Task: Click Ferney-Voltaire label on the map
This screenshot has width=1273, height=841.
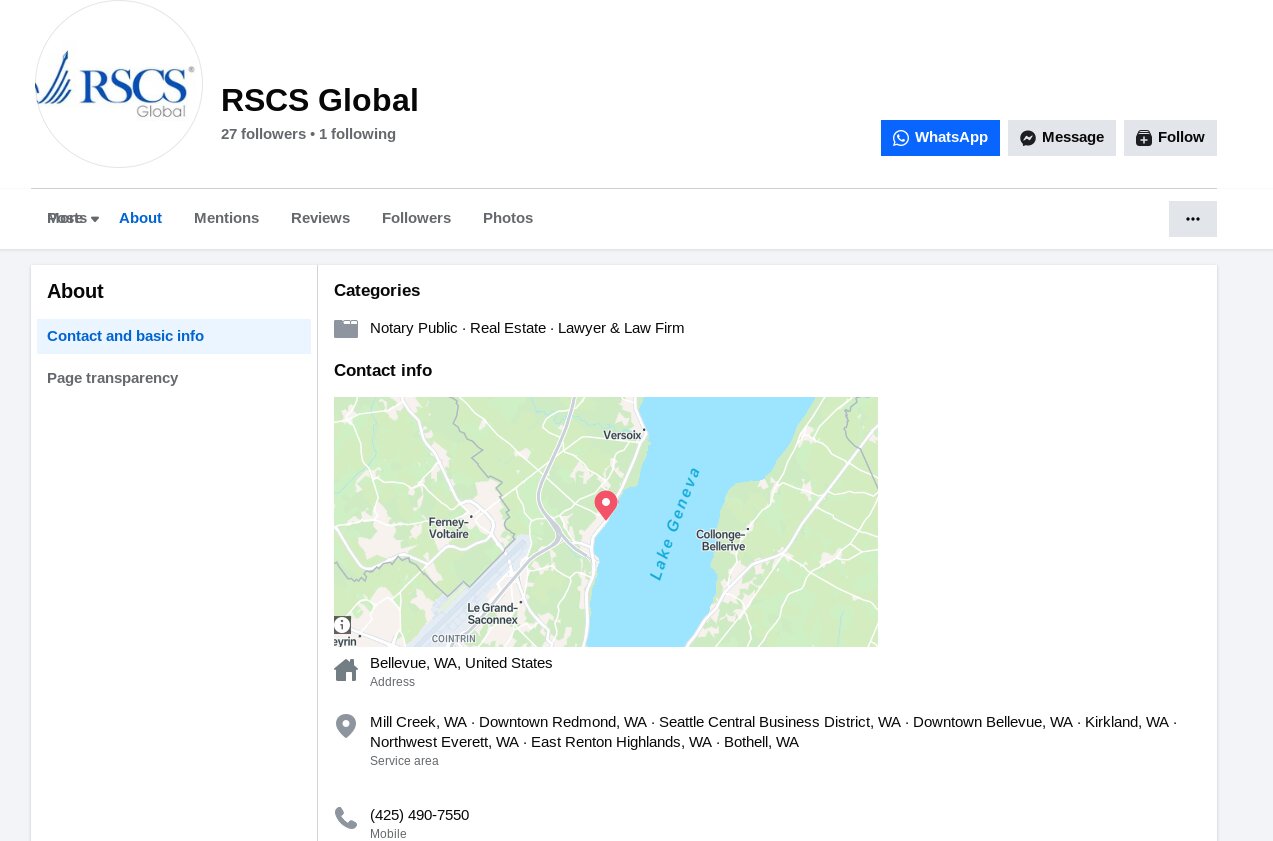Action: [x=448, y=528]
